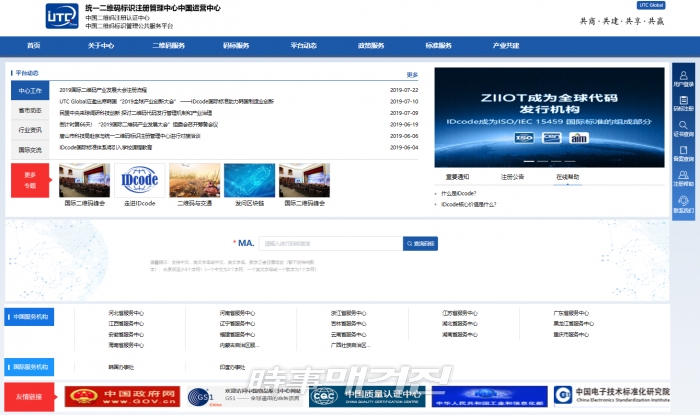Open 重庆市服务中心 link
The image size is (700, 415).
[x=571, y=335]
